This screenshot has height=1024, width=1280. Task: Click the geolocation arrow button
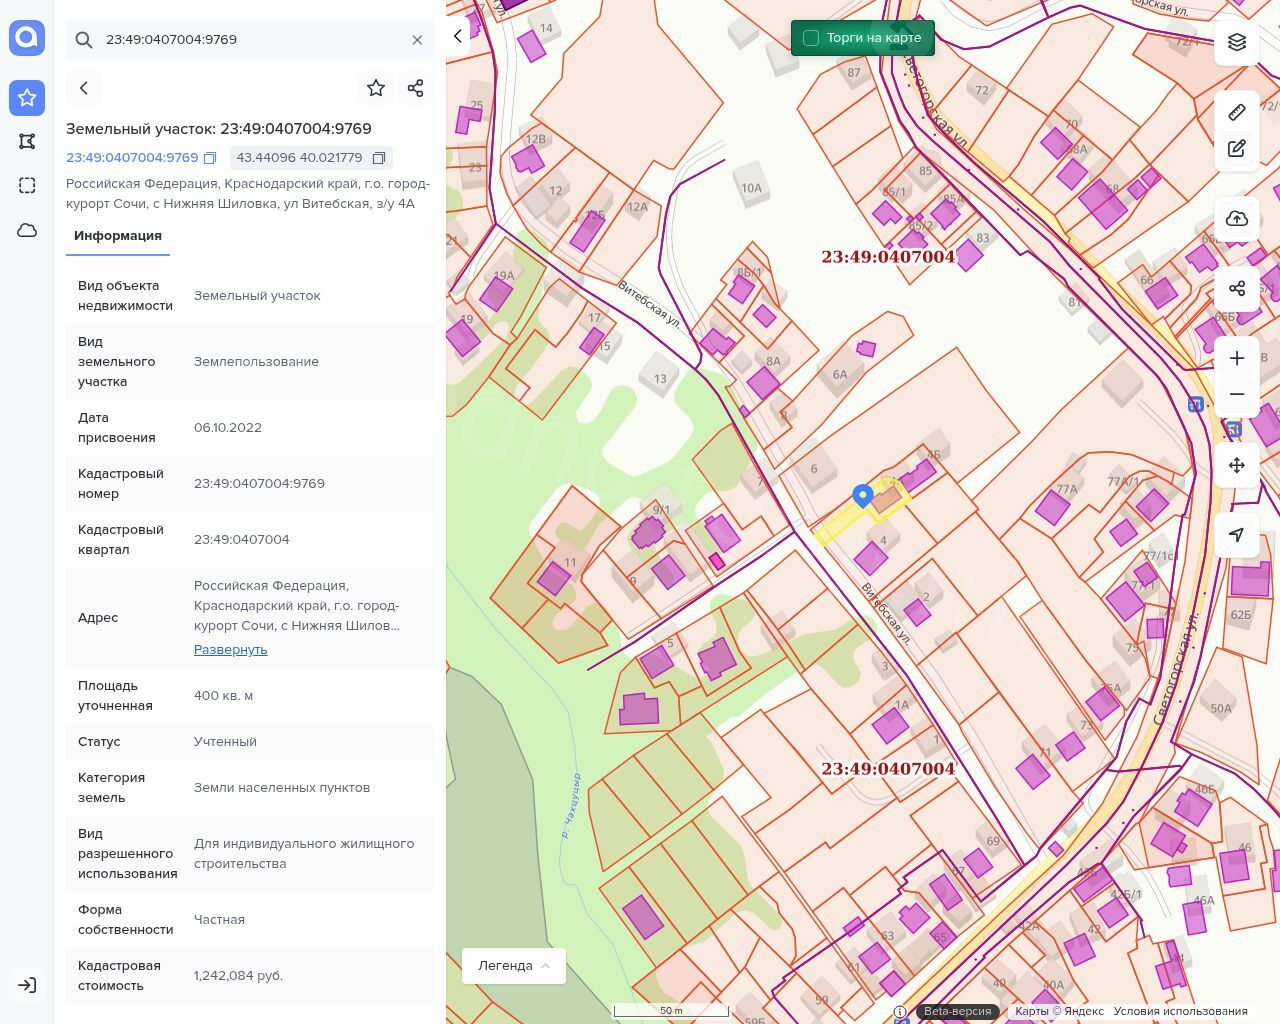(x=1237, y=534)
